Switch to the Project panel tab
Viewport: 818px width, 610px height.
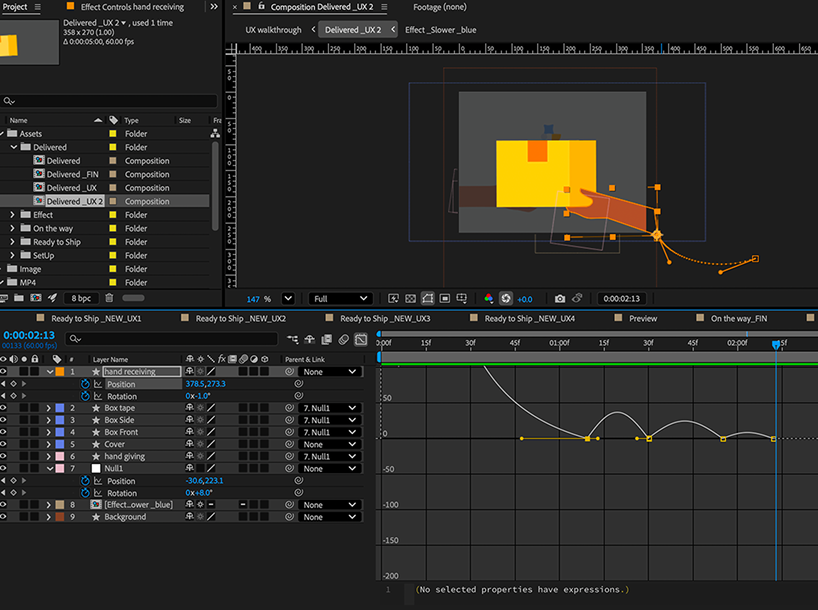click(x=15, y=7)
